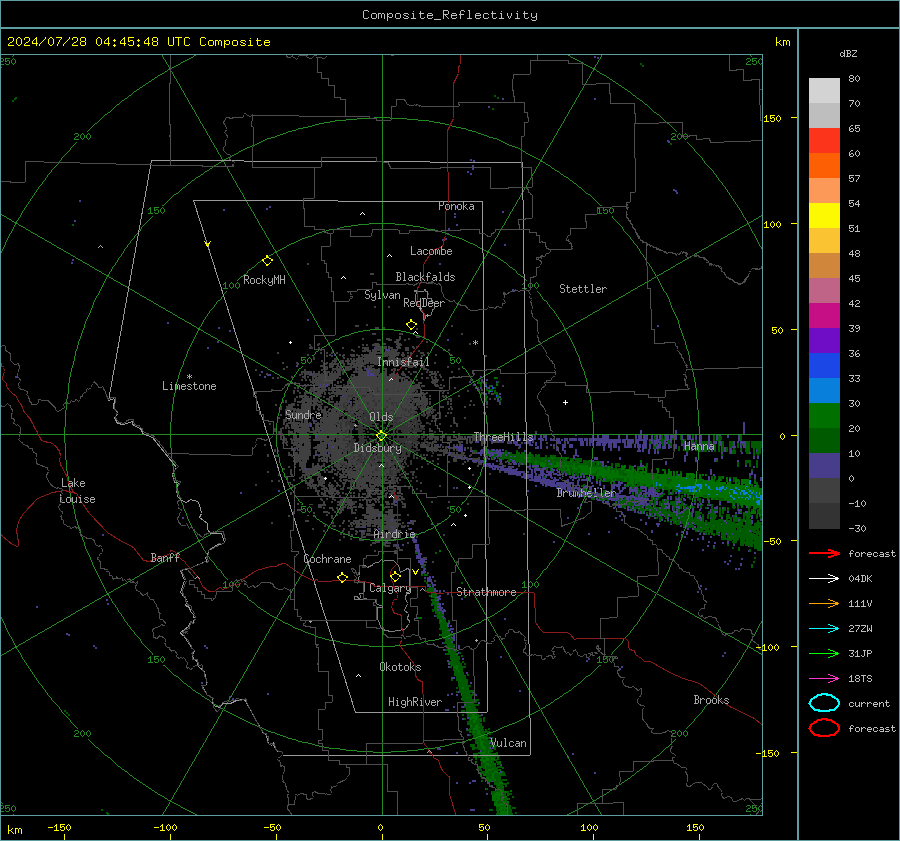
Task: Click the yellow 54 dBZ color swatch
Action: (x=824, y=216)
